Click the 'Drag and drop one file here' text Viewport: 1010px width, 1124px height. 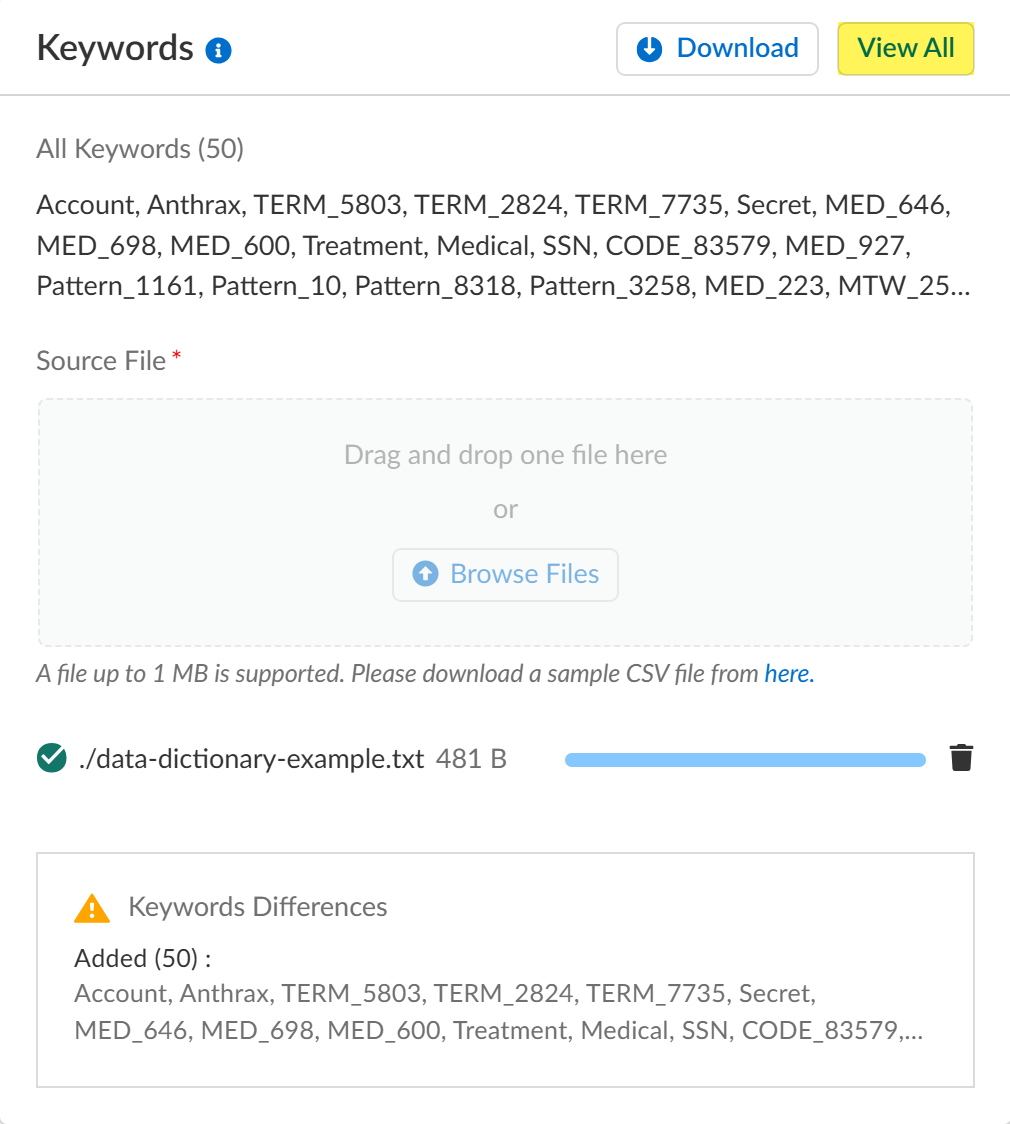(x=505, y=455)
